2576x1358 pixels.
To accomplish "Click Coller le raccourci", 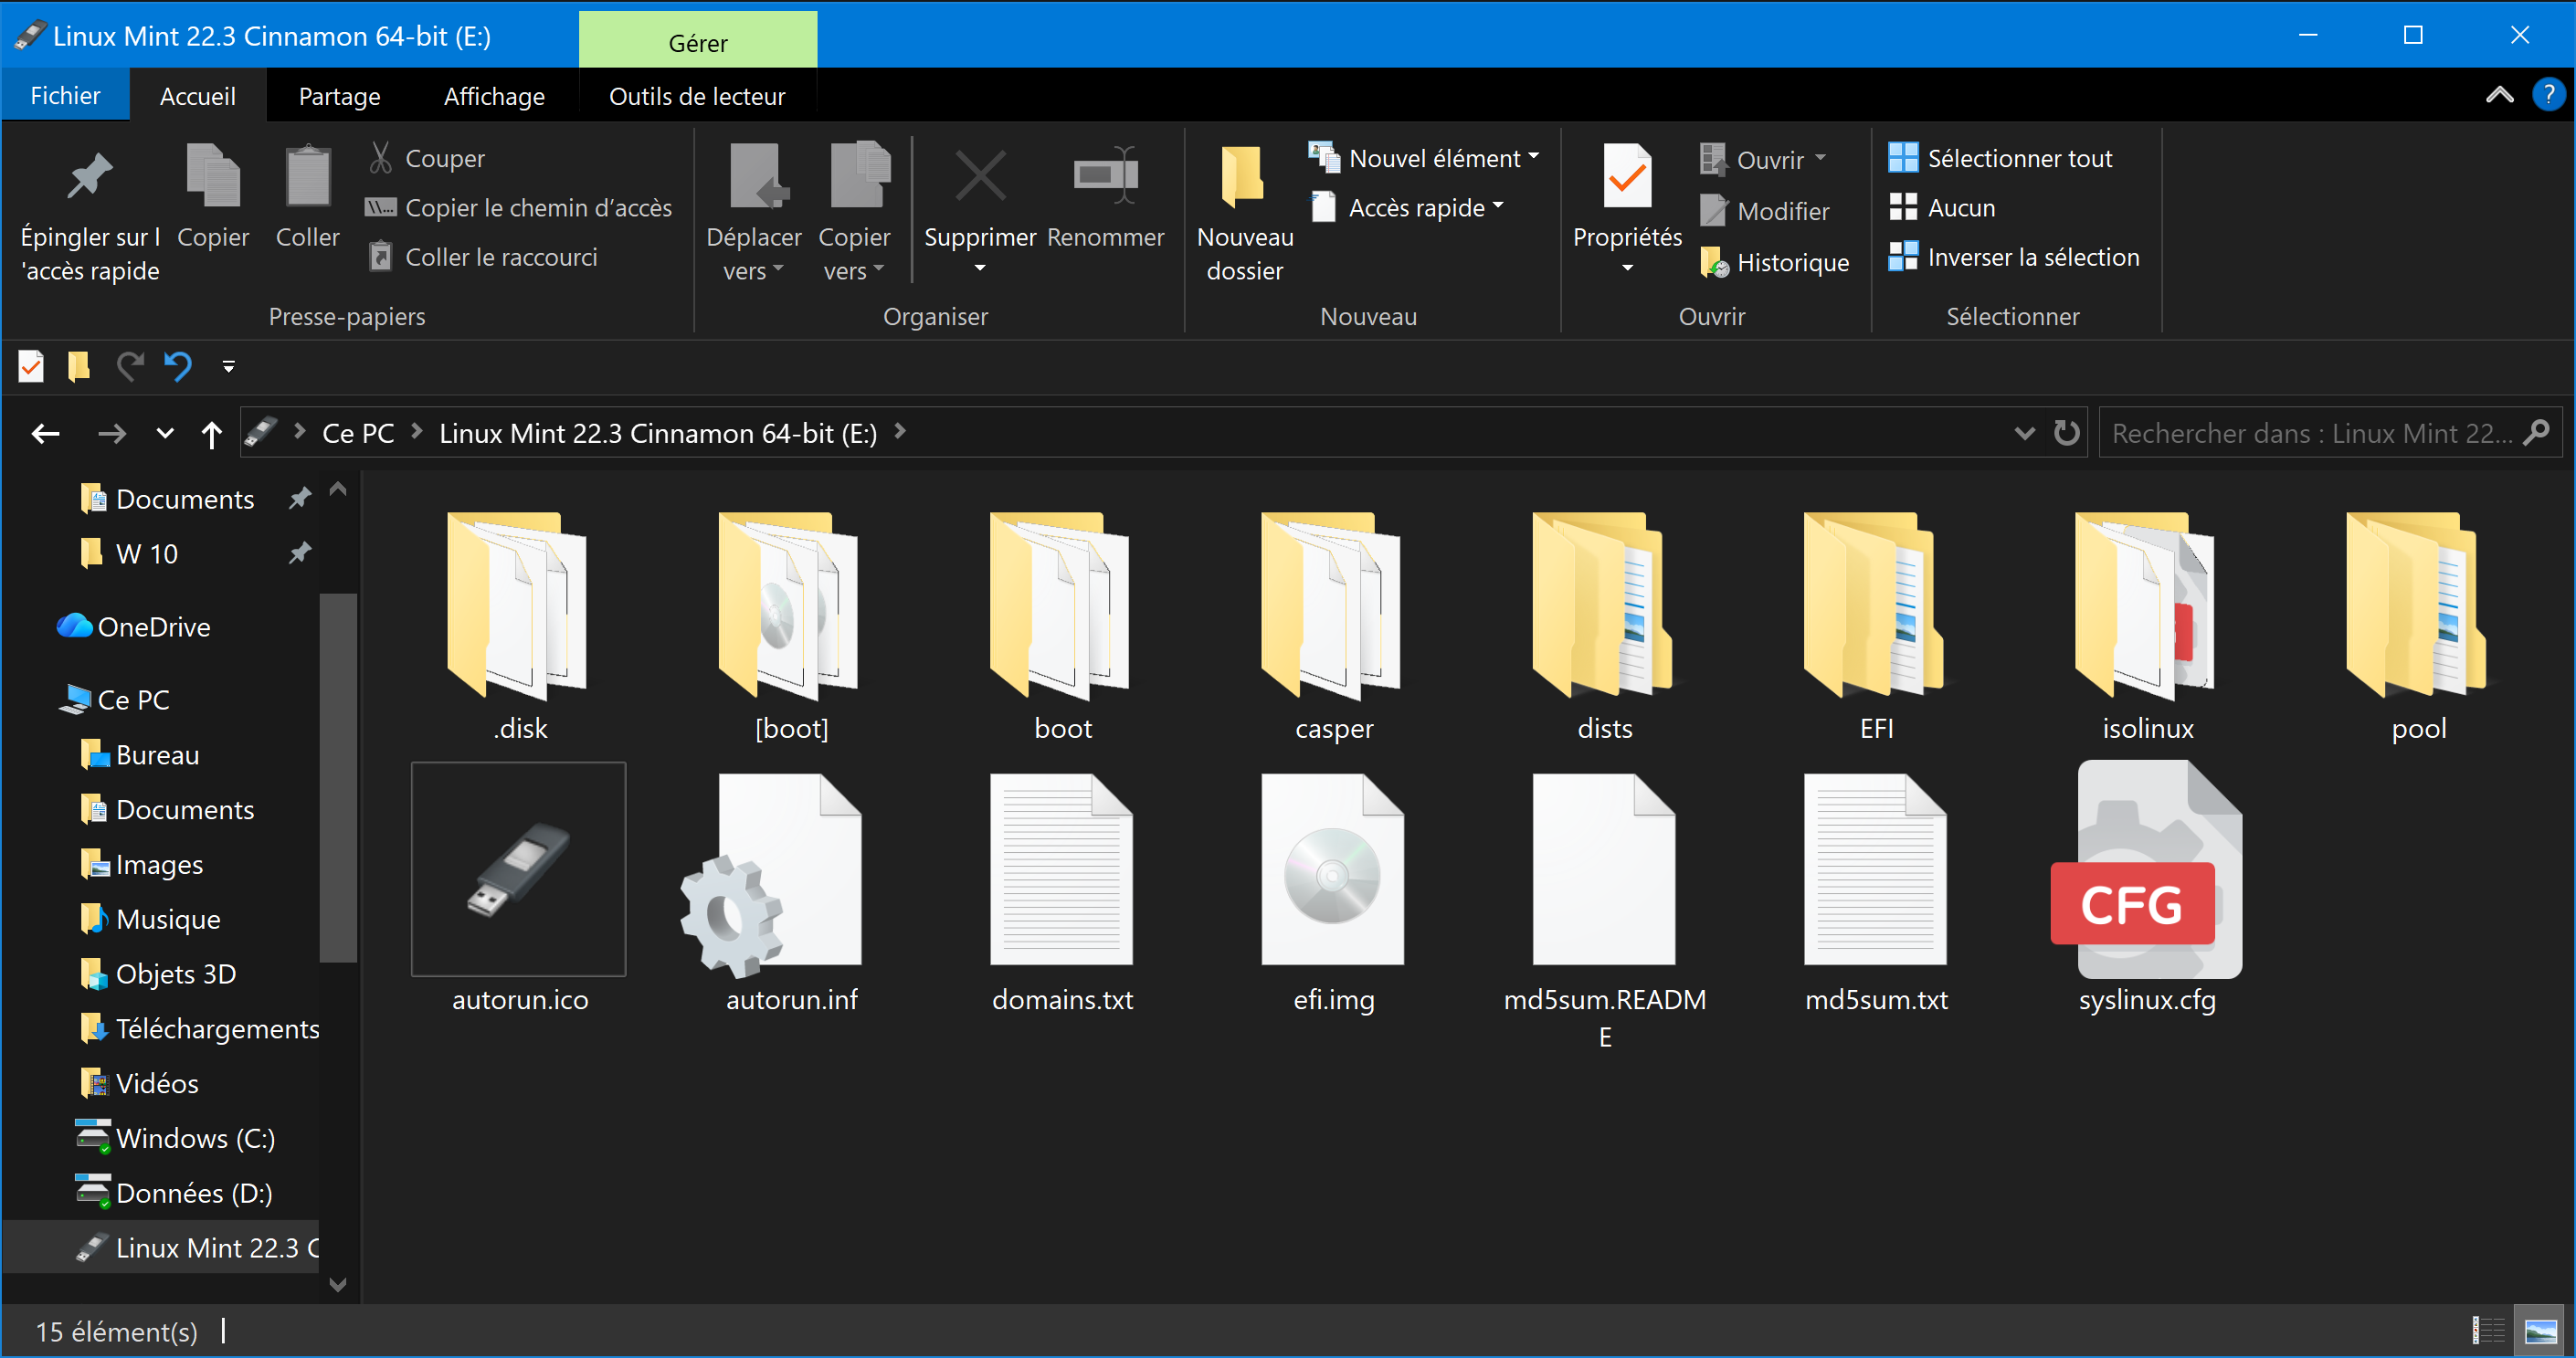I will coord(482,257).
